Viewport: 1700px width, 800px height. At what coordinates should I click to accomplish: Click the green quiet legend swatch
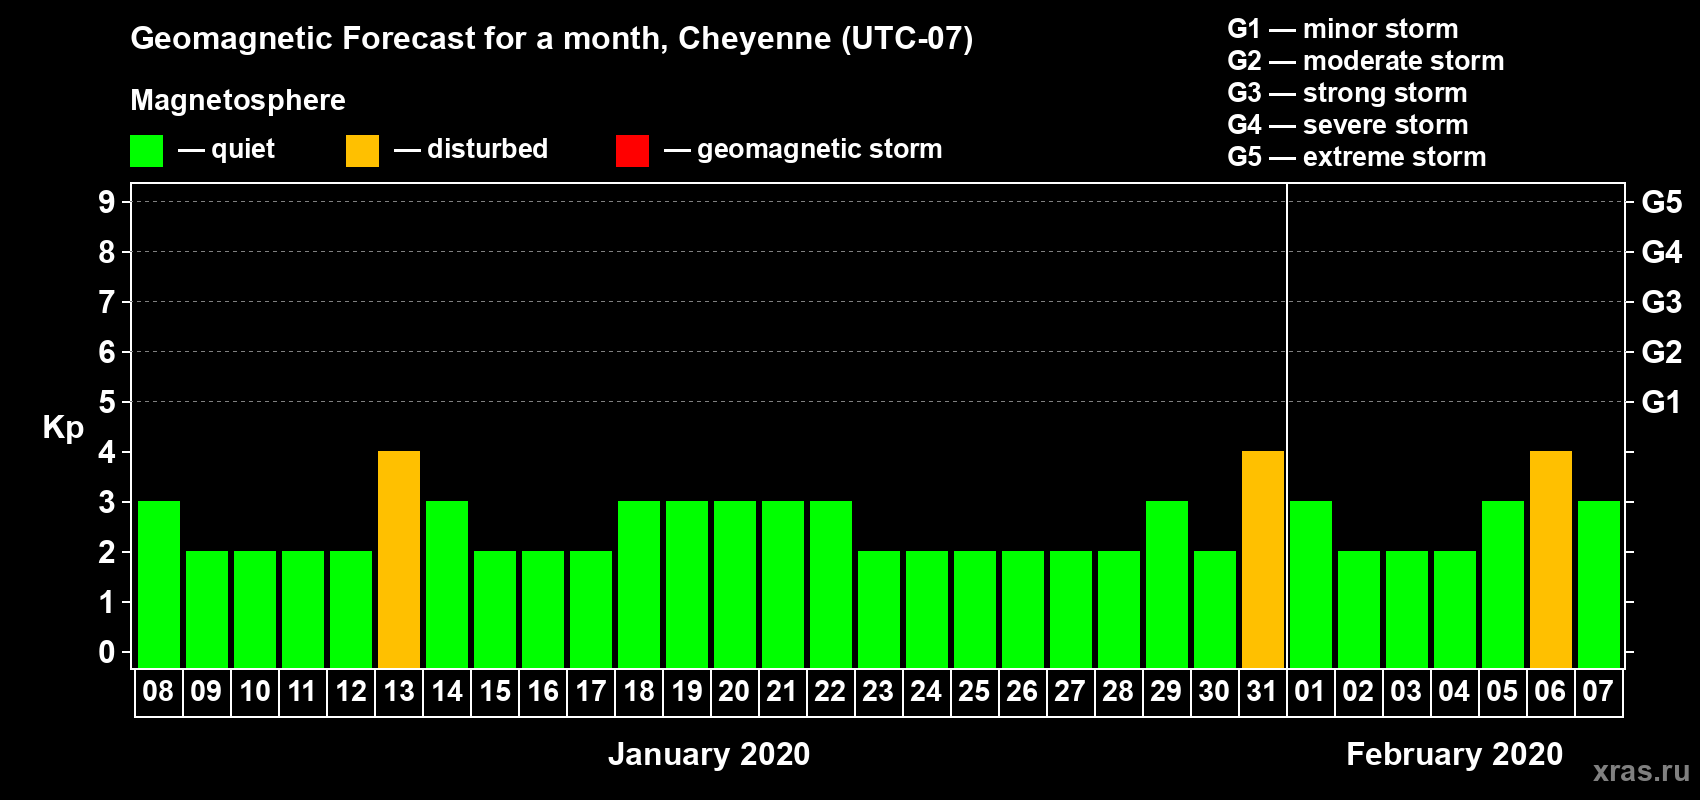point(146,151)
